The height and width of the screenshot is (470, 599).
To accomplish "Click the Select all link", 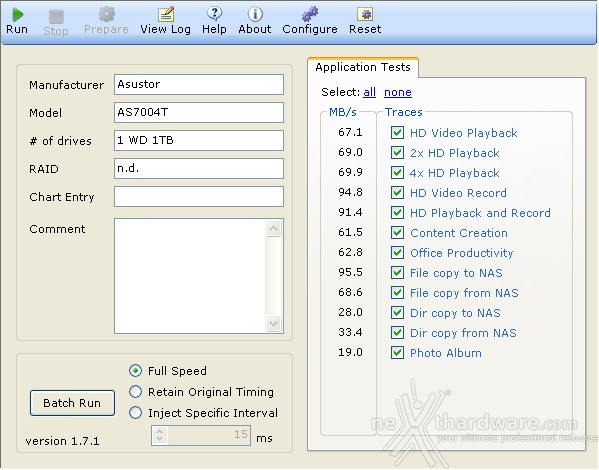I will click(369, 92).
